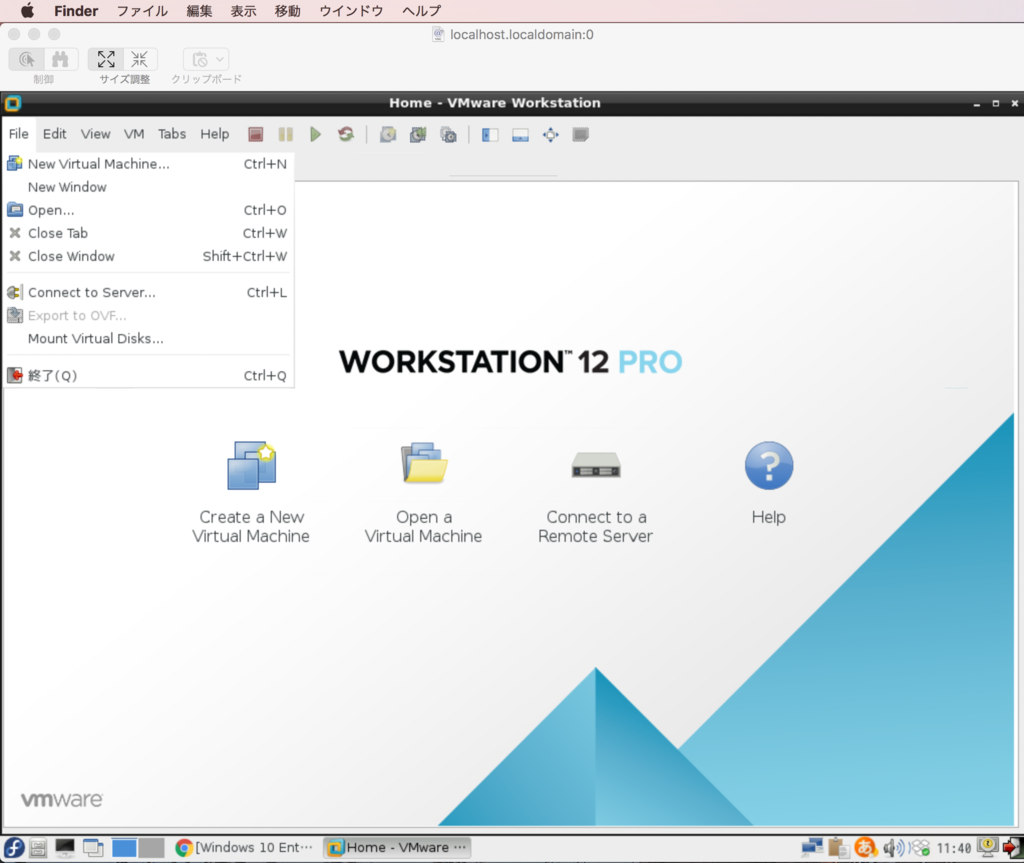Click the Take Snapshot toolbar icon

point(388,135)
